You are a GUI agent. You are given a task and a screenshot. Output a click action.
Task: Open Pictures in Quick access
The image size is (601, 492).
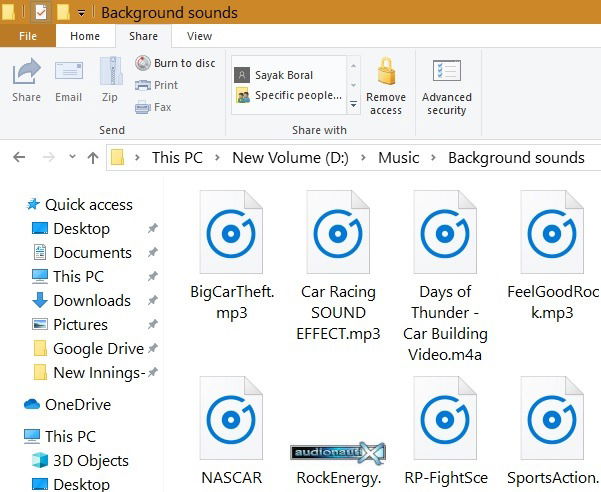coord(70,325)
